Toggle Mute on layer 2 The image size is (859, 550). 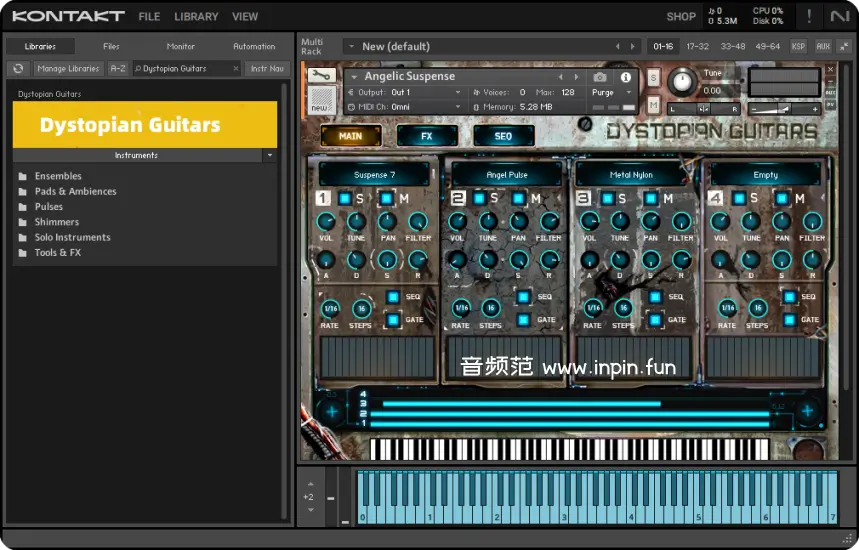pyautogui.click(x=519, y=199)
